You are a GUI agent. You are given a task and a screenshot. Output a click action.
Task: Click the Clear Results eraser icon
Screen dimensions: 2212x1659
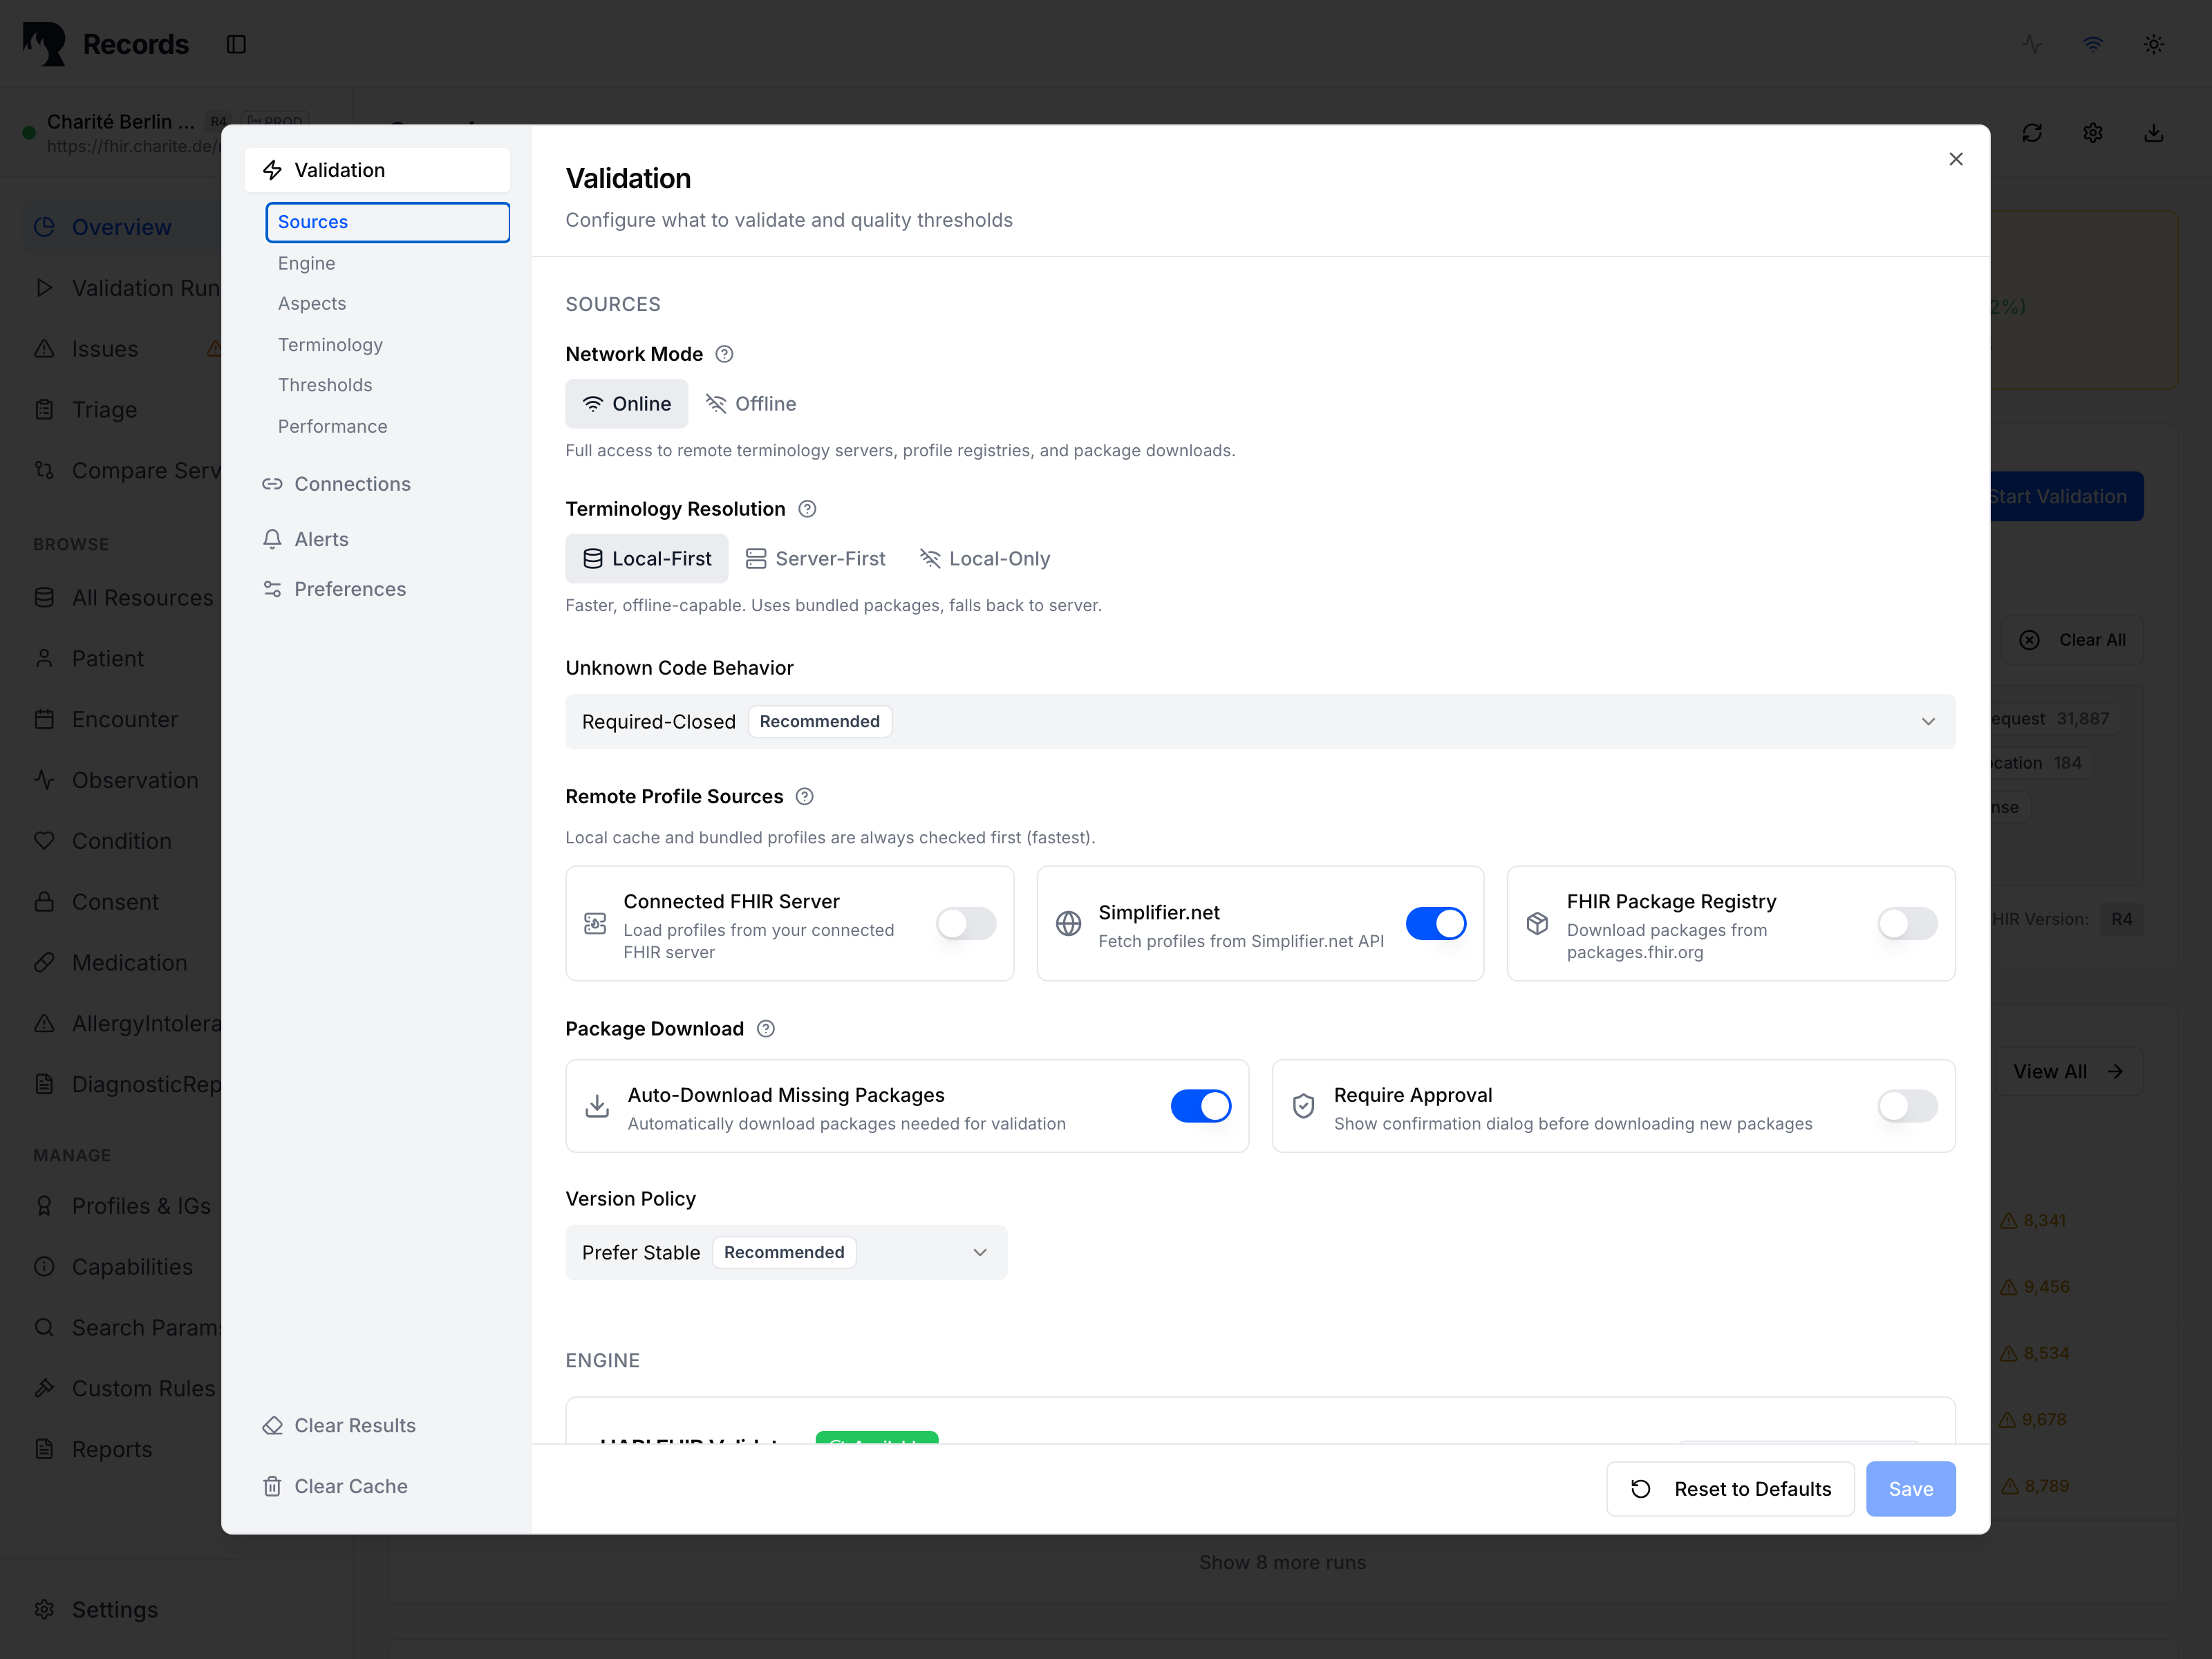pyautogui.click(x=272, y=1425)
